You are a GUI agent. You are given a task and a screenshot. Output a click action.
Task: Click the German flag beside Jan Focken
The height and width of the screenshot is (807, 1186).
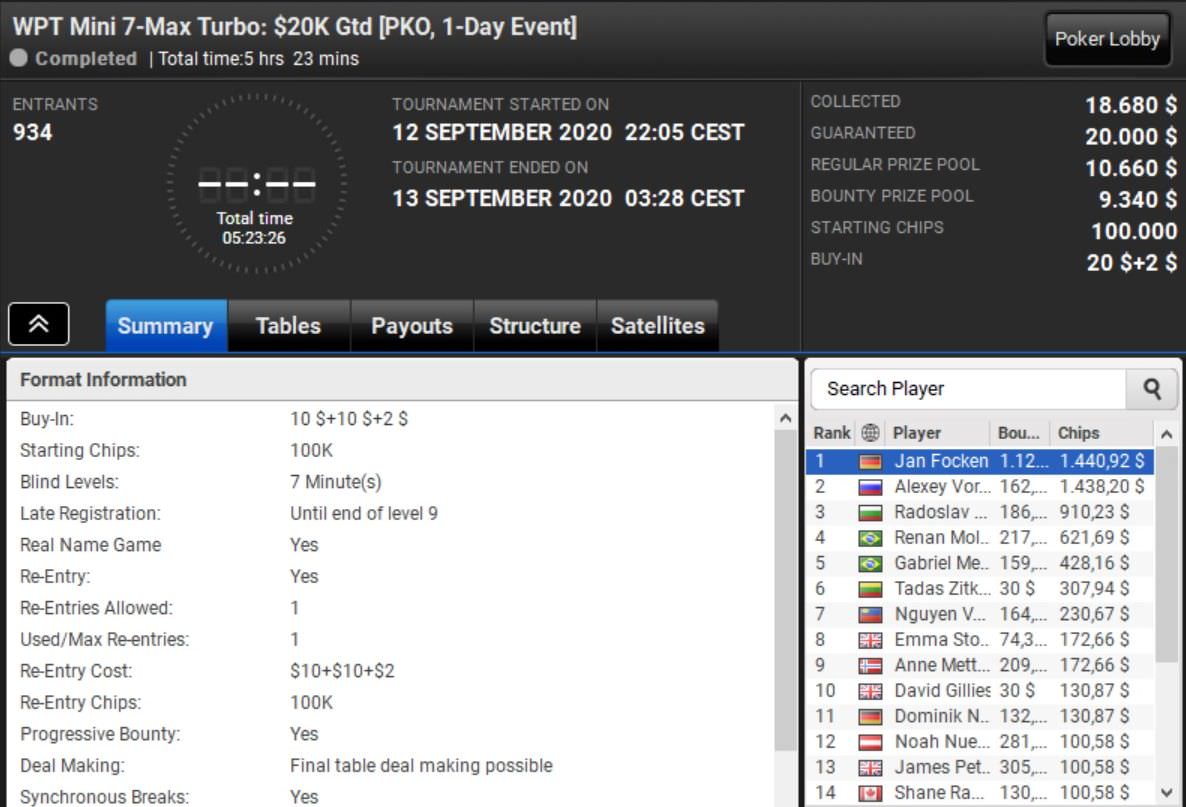point(871,461)
